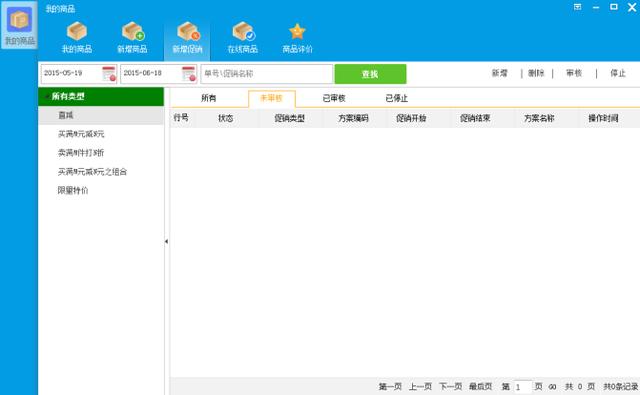
Task: Select 买满N元减X元 promotion type
Action: coord(81,134)
